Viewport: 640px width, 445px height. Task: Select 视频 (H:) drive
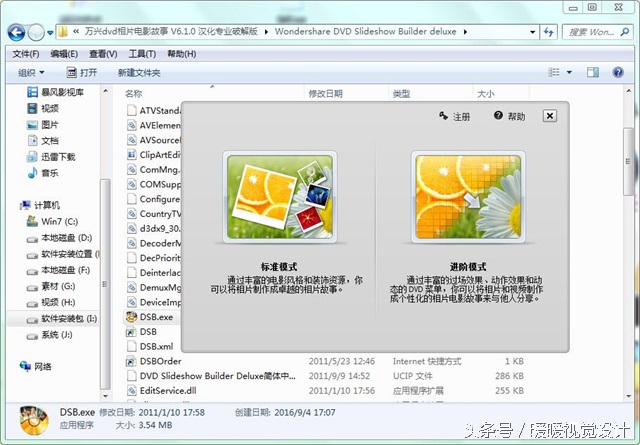(x=51, y=303)
